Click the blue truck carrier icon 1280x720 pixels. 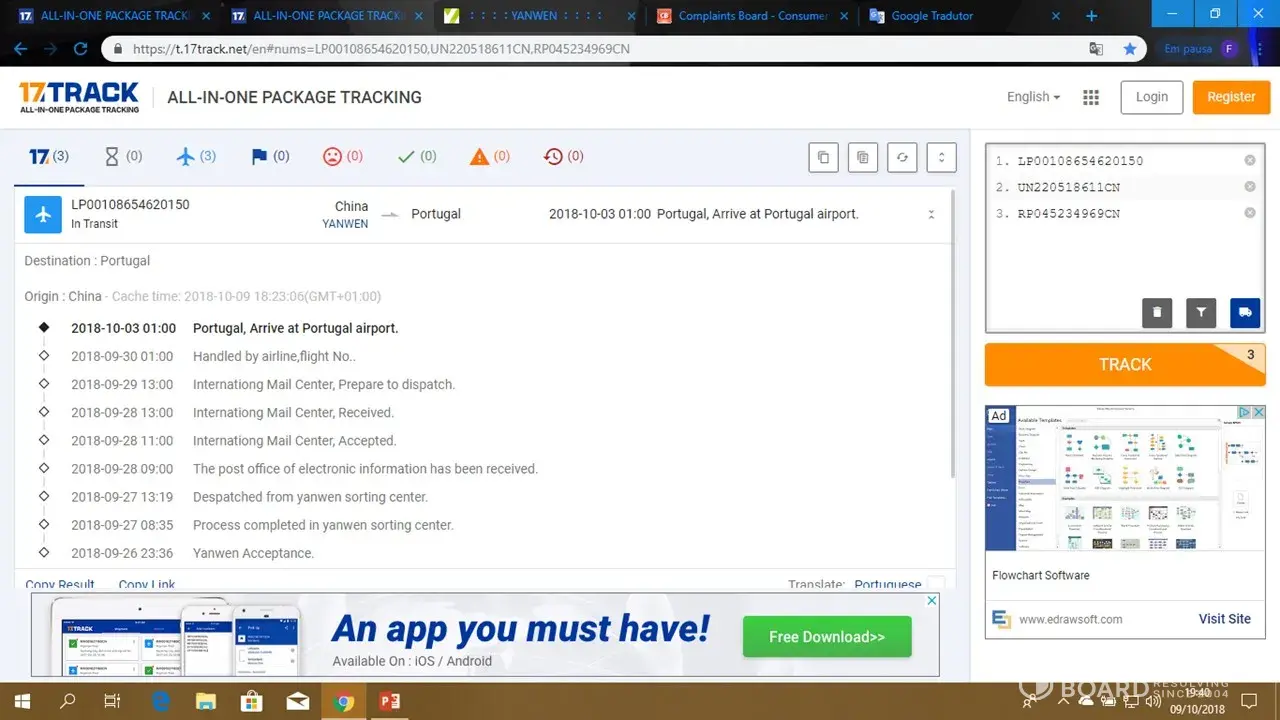coord(1245,312)
